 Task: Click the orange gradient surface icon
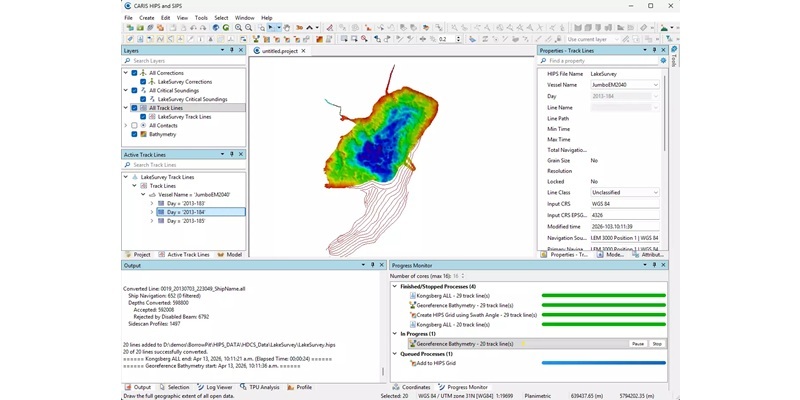[319, 39]
